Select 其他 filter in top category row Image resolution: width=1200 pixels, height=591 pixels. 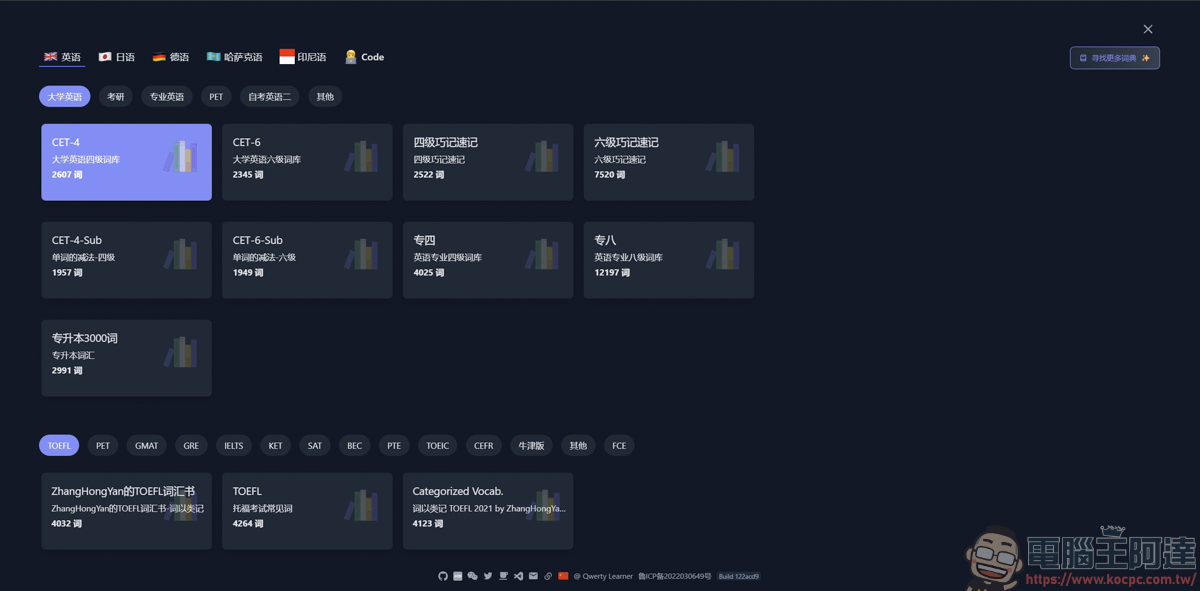[325, 97]
